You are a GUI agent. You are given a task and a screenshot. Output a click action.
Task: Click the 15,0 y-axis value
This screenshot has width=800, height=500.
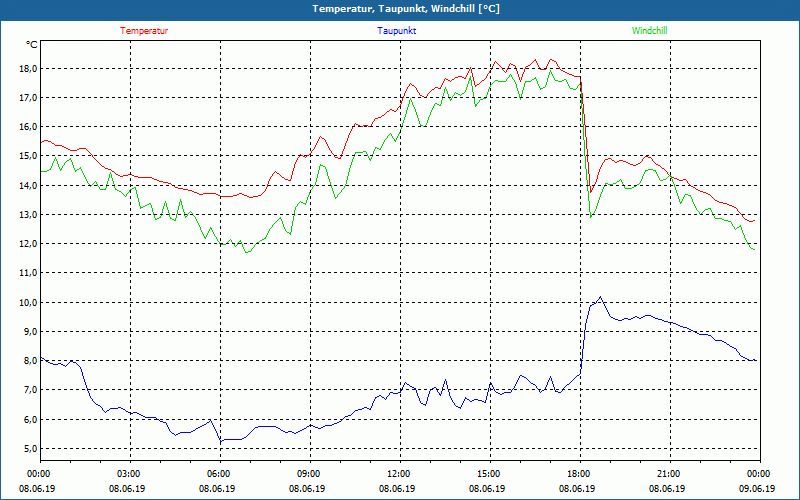pos(29,156)
